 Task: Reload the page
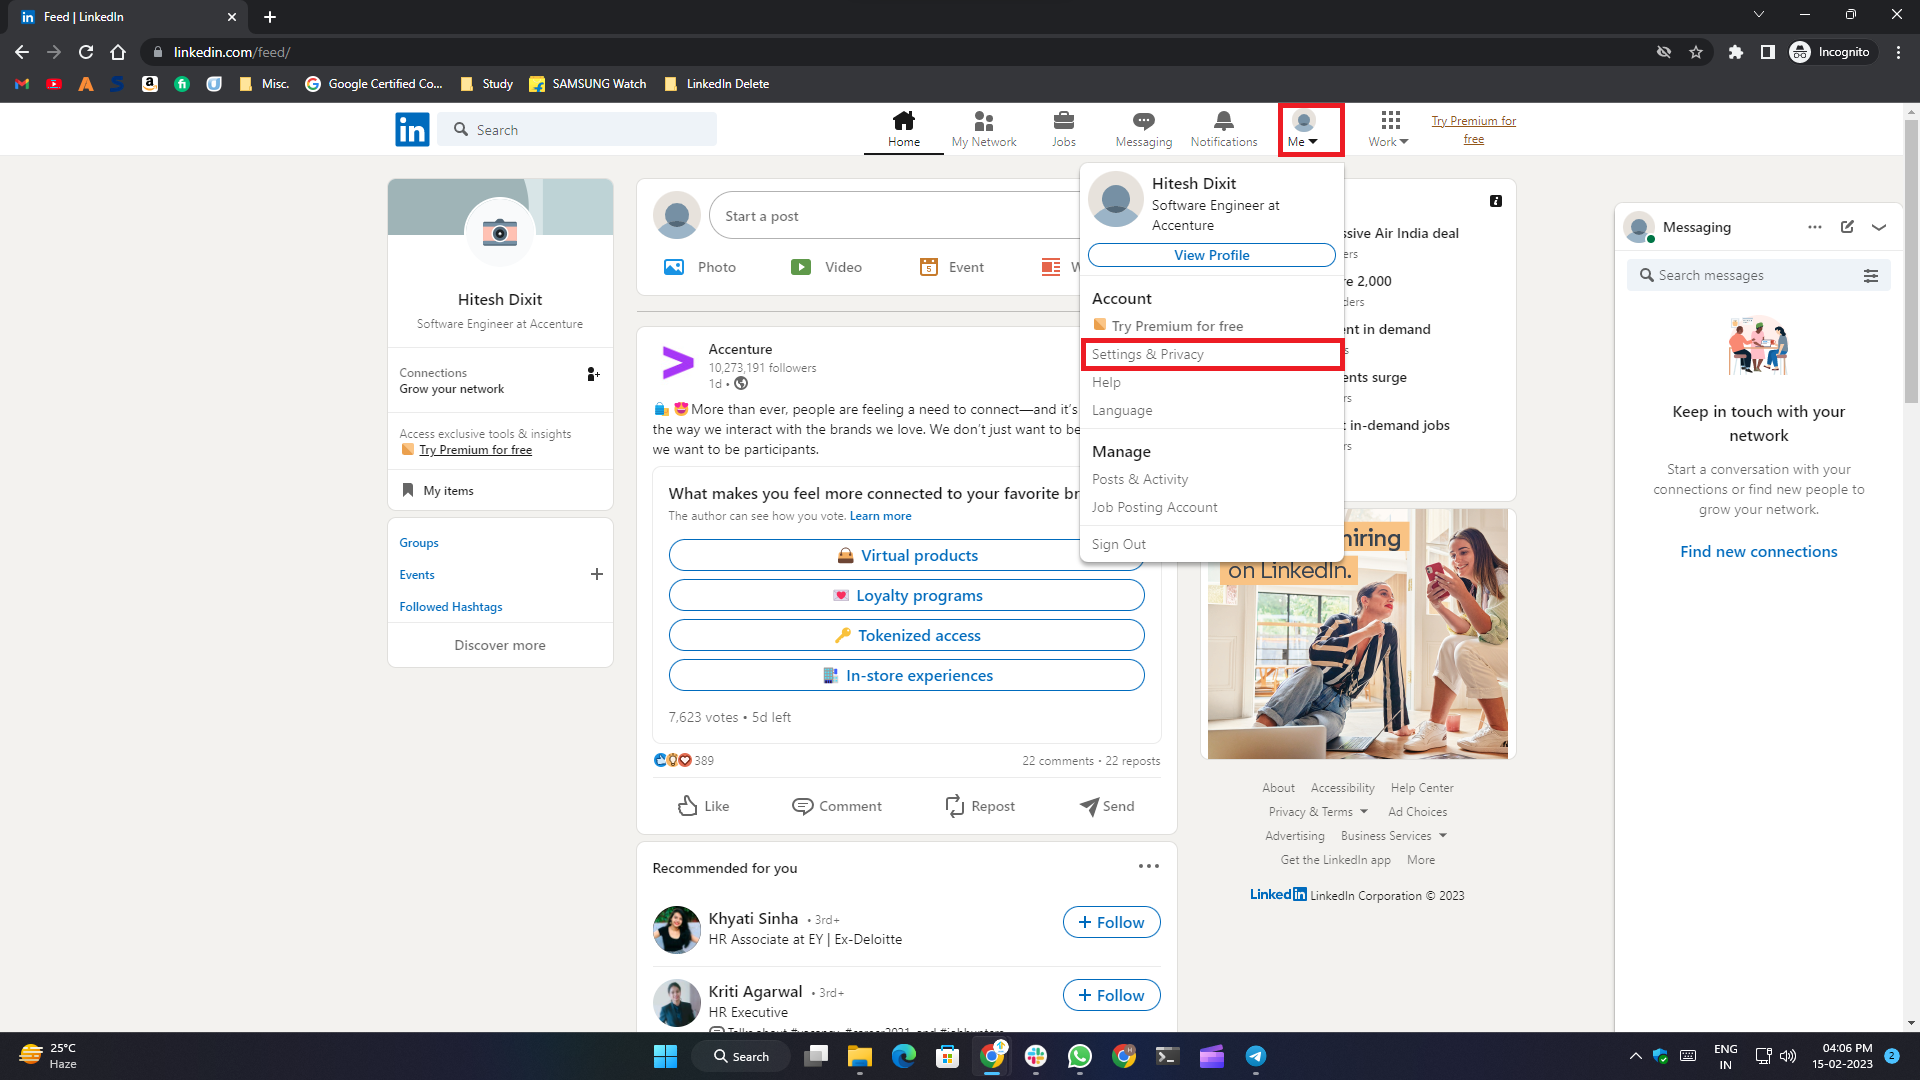86,52
